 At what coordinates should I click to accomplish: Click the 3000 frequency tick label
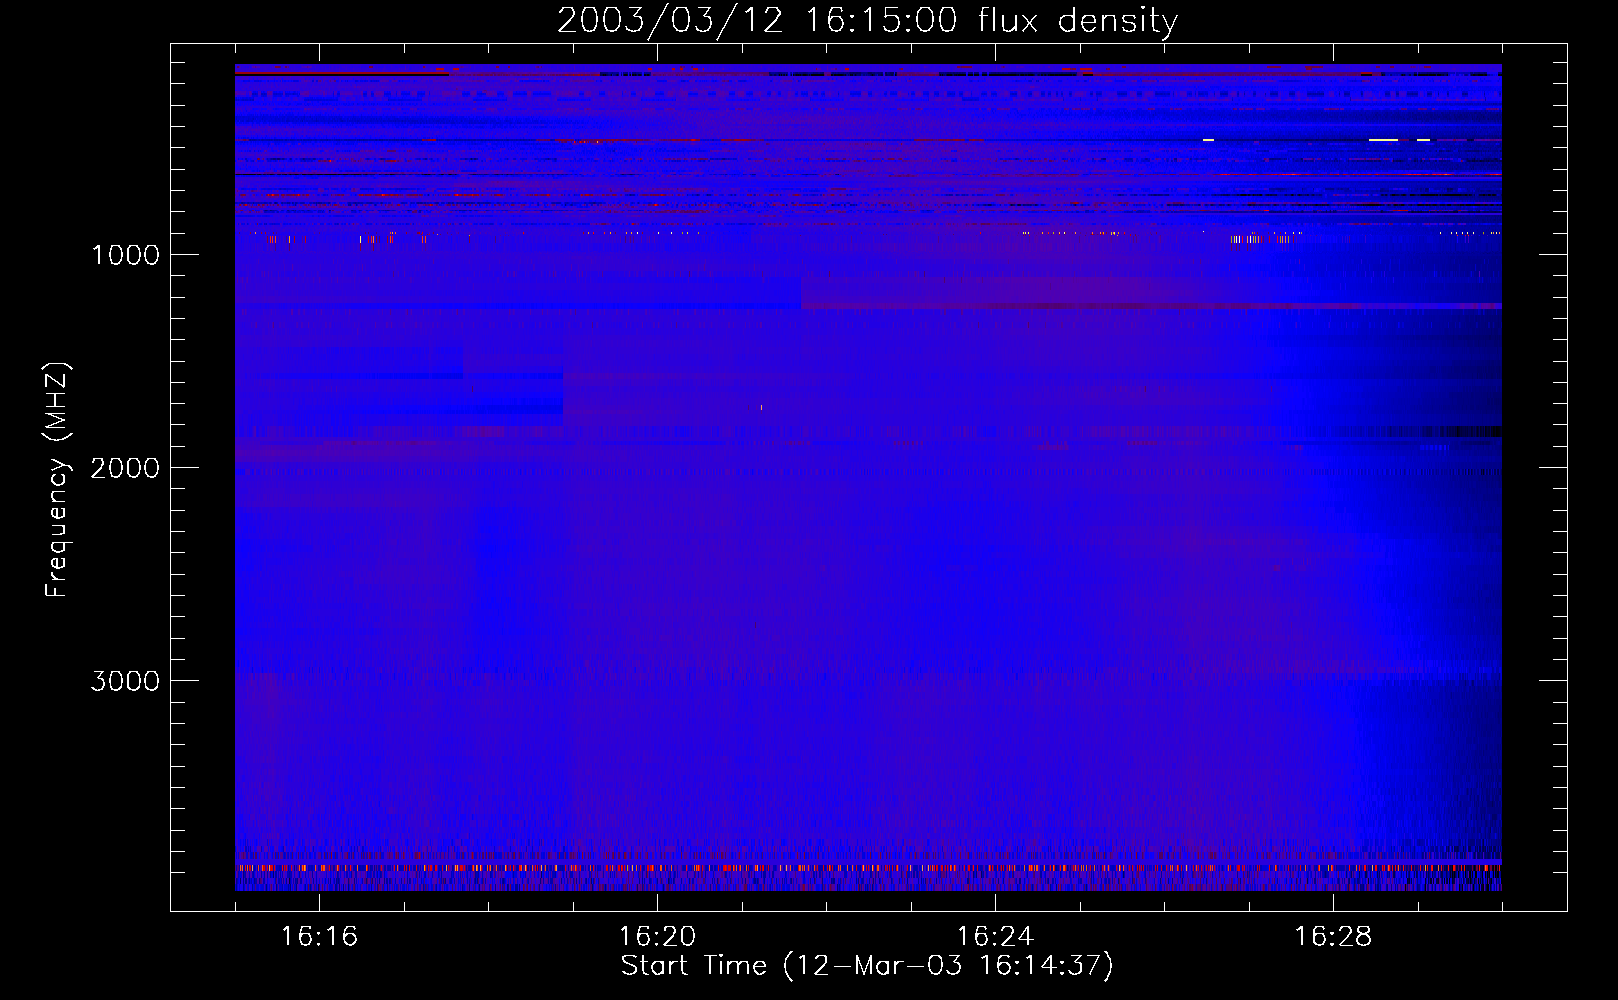pos(125,681)
